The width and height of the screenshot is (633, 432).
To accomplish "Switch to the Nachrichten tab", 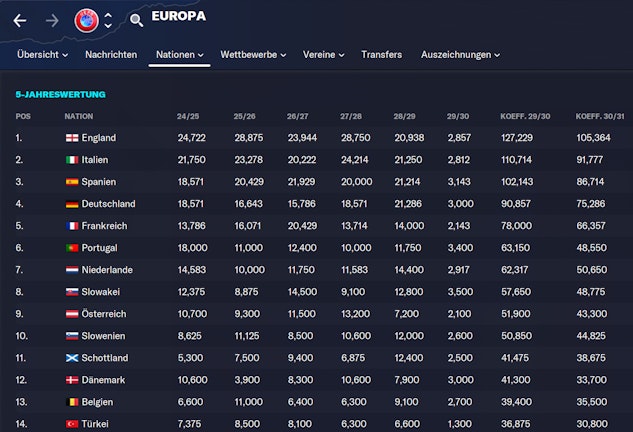I will (111, 54).
